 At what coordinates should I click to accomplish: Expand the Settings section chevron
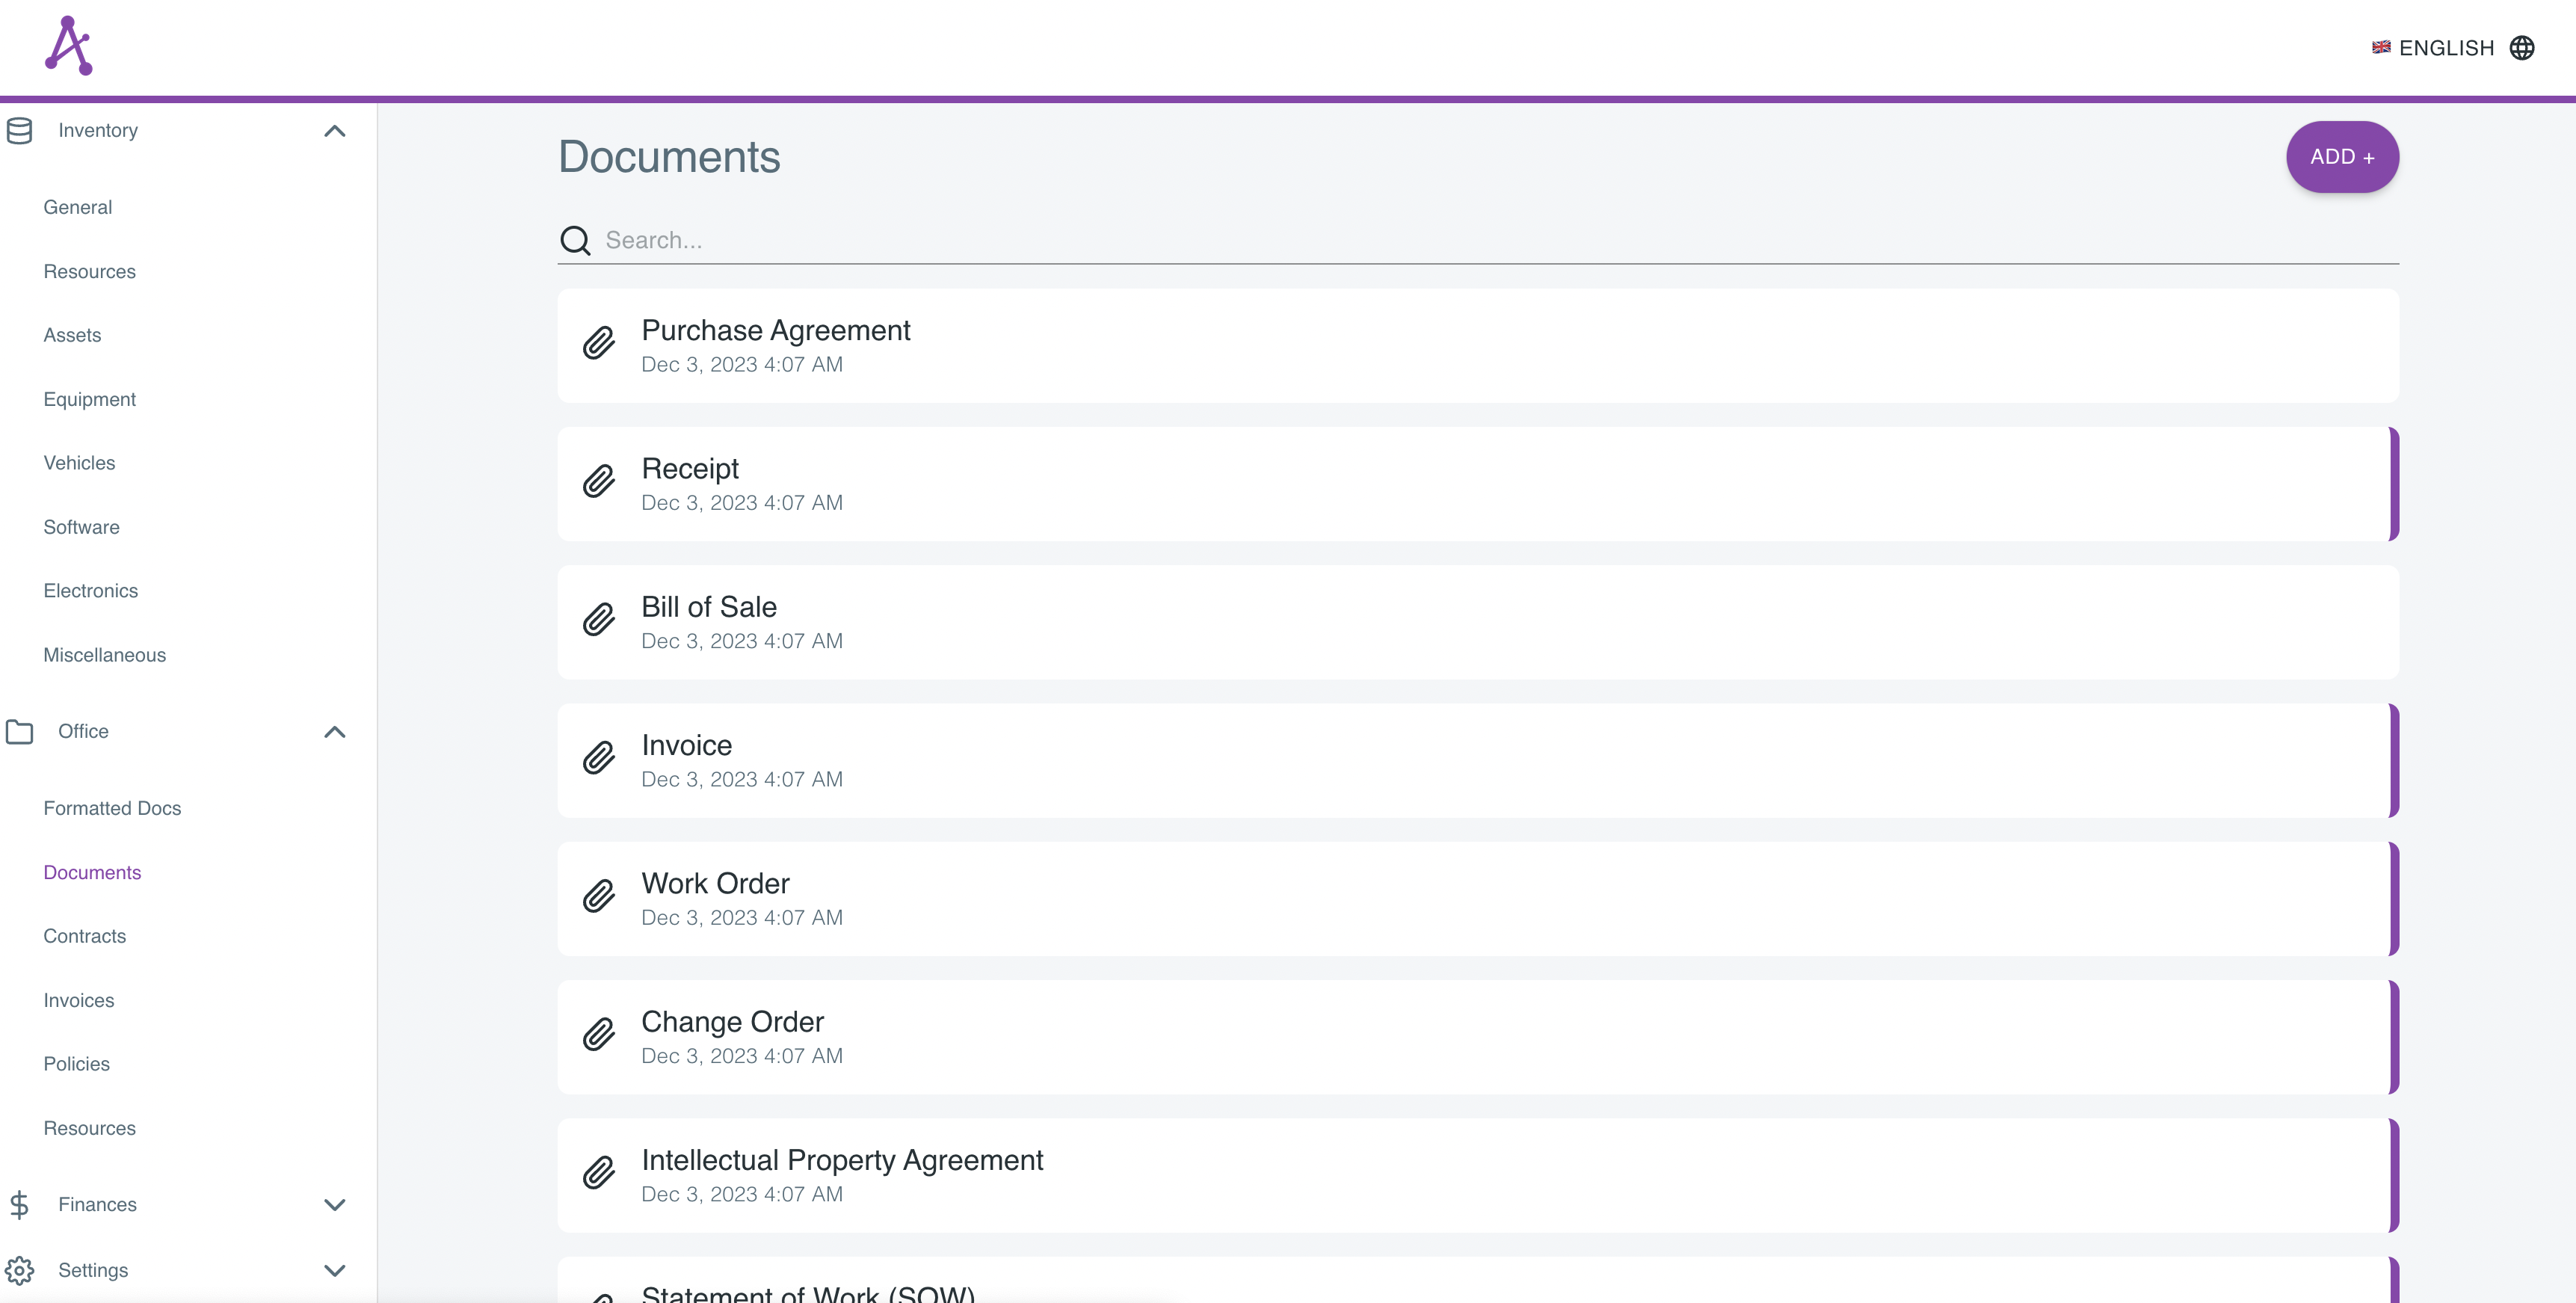tap(334, 1270)
